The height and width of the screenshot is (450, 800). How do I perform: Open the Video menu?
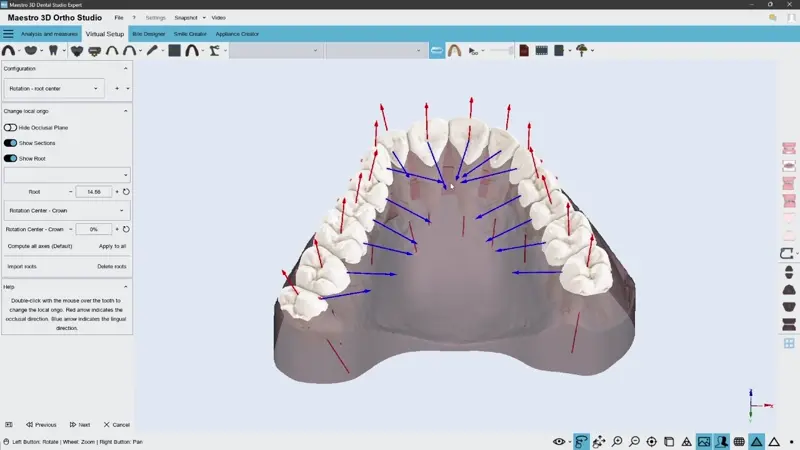(218, 17)
